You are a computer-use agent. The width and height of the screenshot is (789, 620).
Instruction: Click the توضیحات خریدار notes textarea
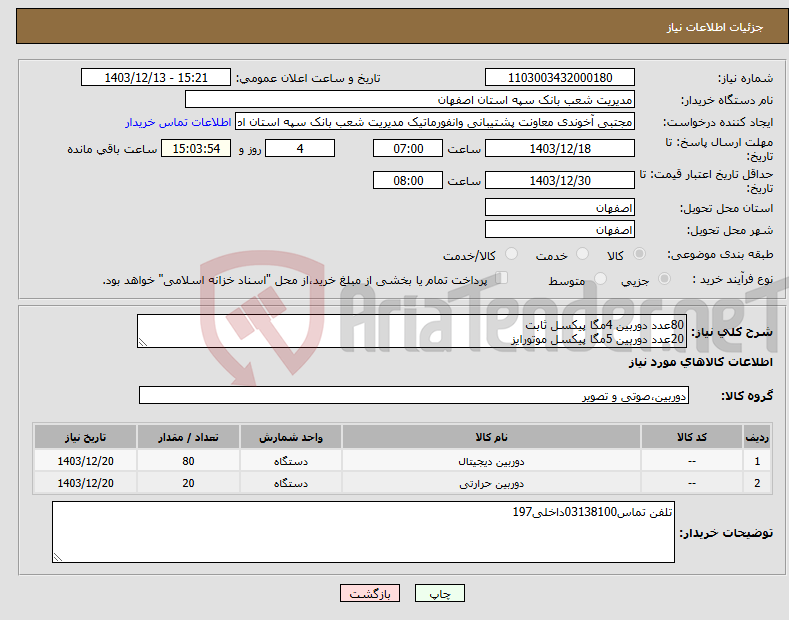(x=363, y=532)
